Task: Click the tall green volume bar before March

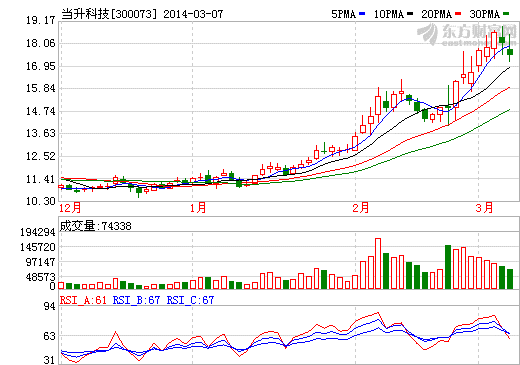Action: [x=448, y=267]
